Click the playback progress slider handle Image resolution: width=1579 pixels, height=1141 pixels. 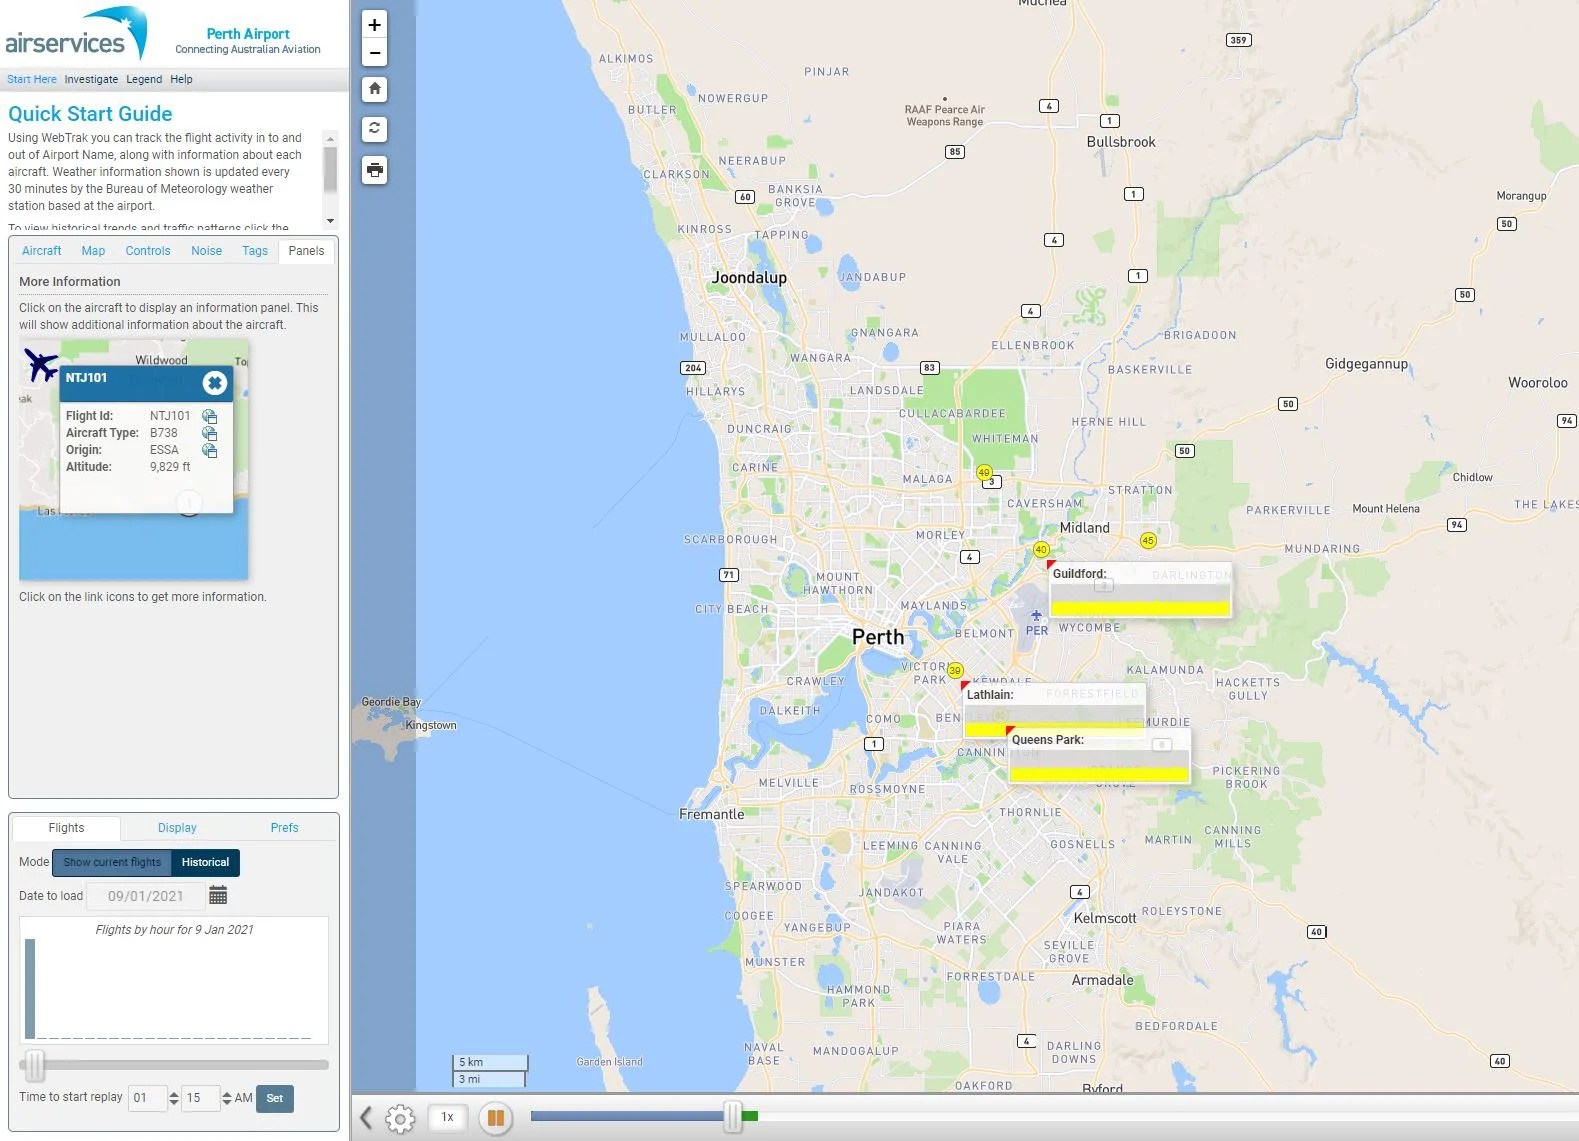(733, 1116)
